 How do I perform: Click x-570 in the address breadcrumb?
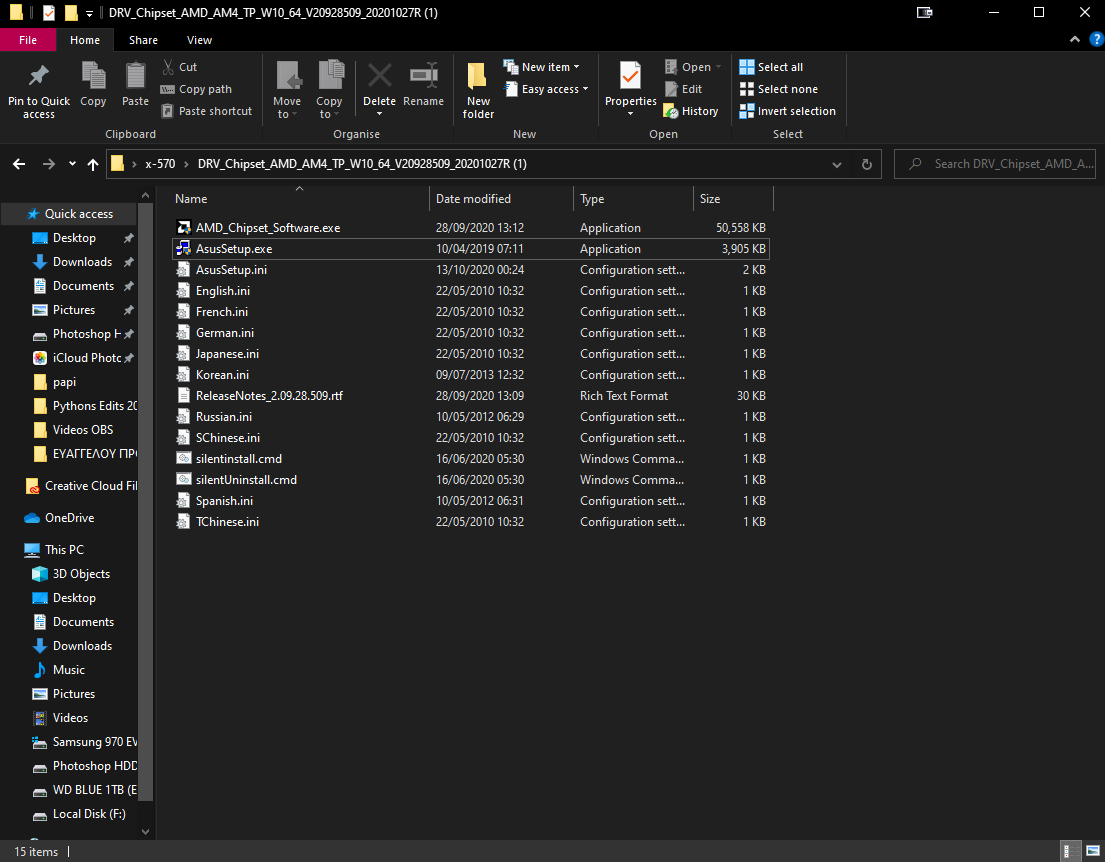point(160,164)
